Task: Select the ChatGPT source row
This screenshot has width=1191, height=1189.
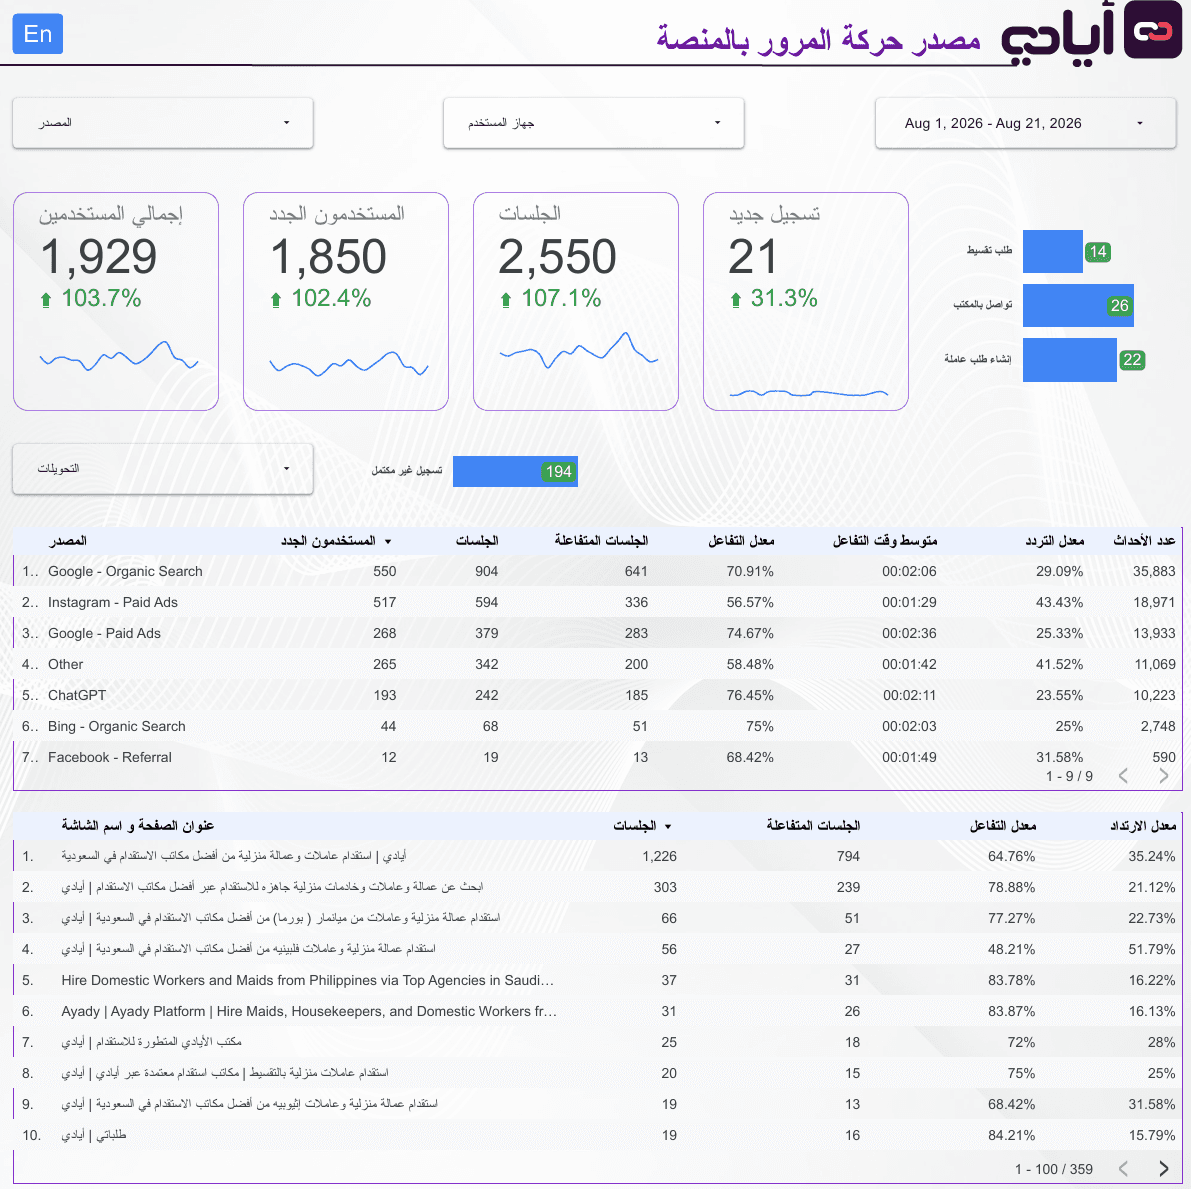Action: (597, 695)
